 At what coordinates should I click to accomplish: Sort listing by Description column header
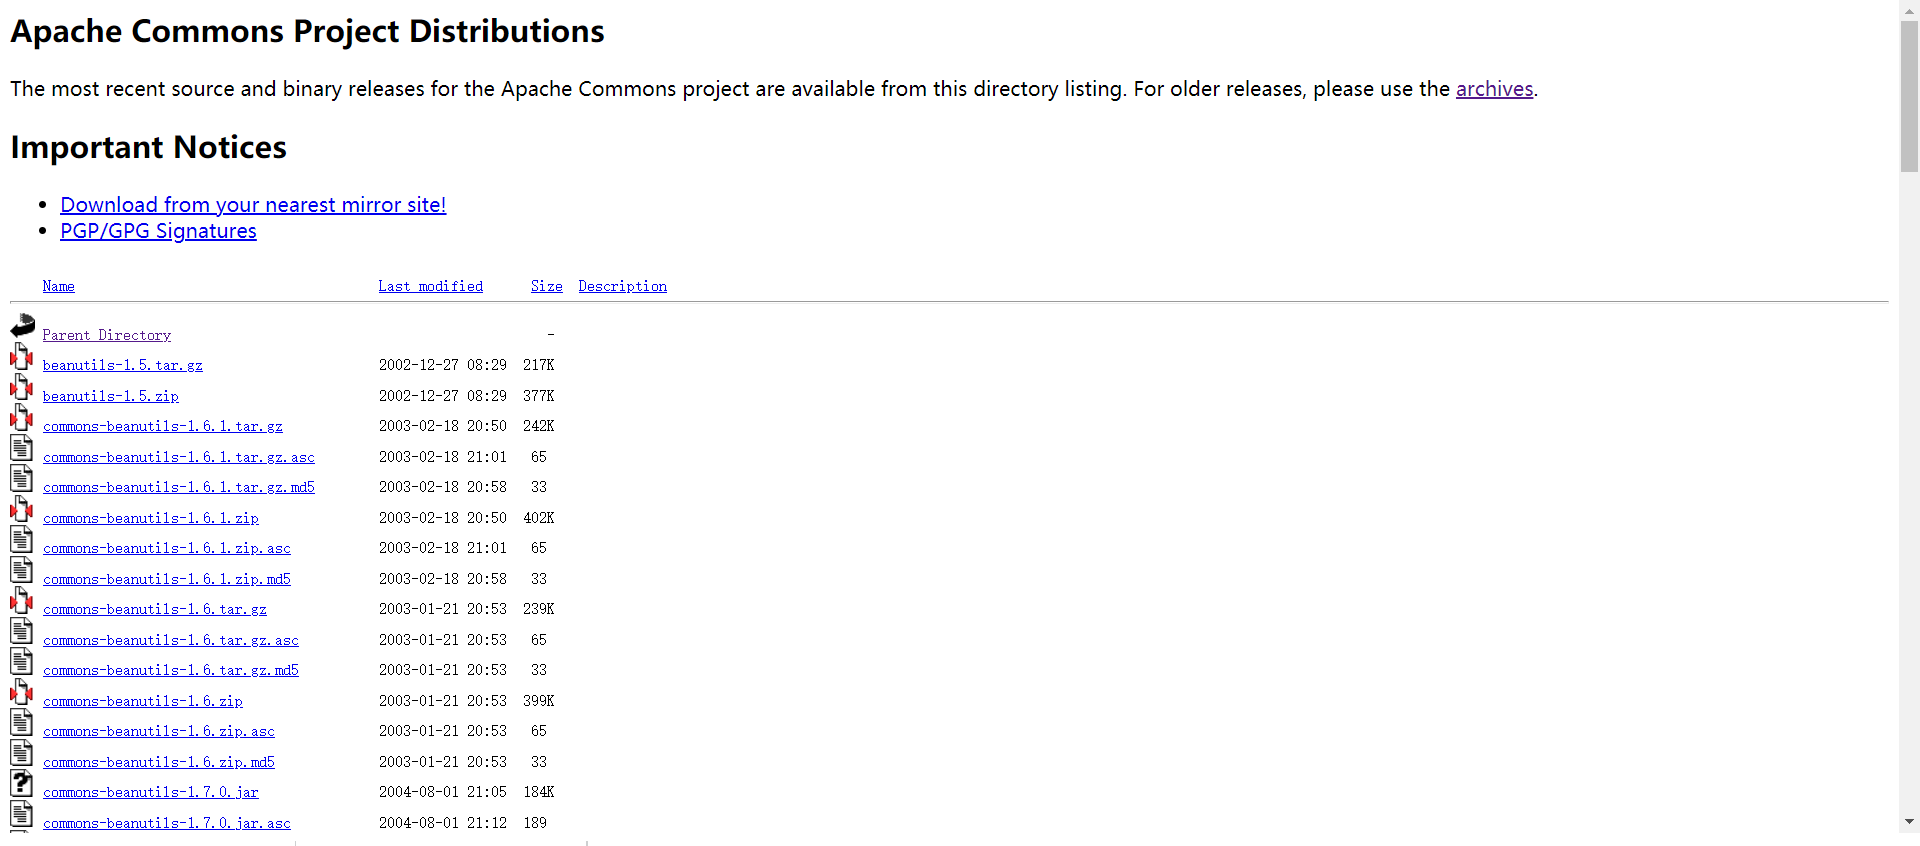622,287
